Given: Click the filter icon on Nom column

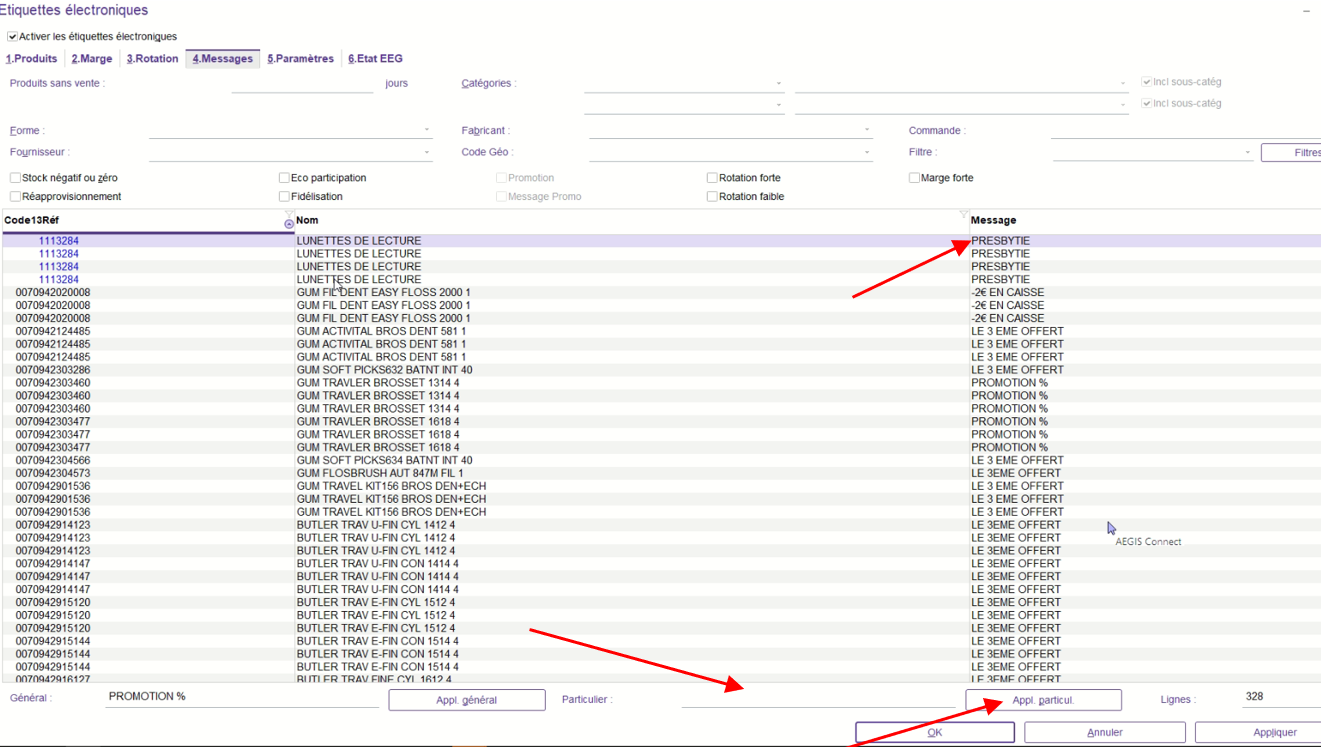Looking at the screenshot, I should click(963, 214).
